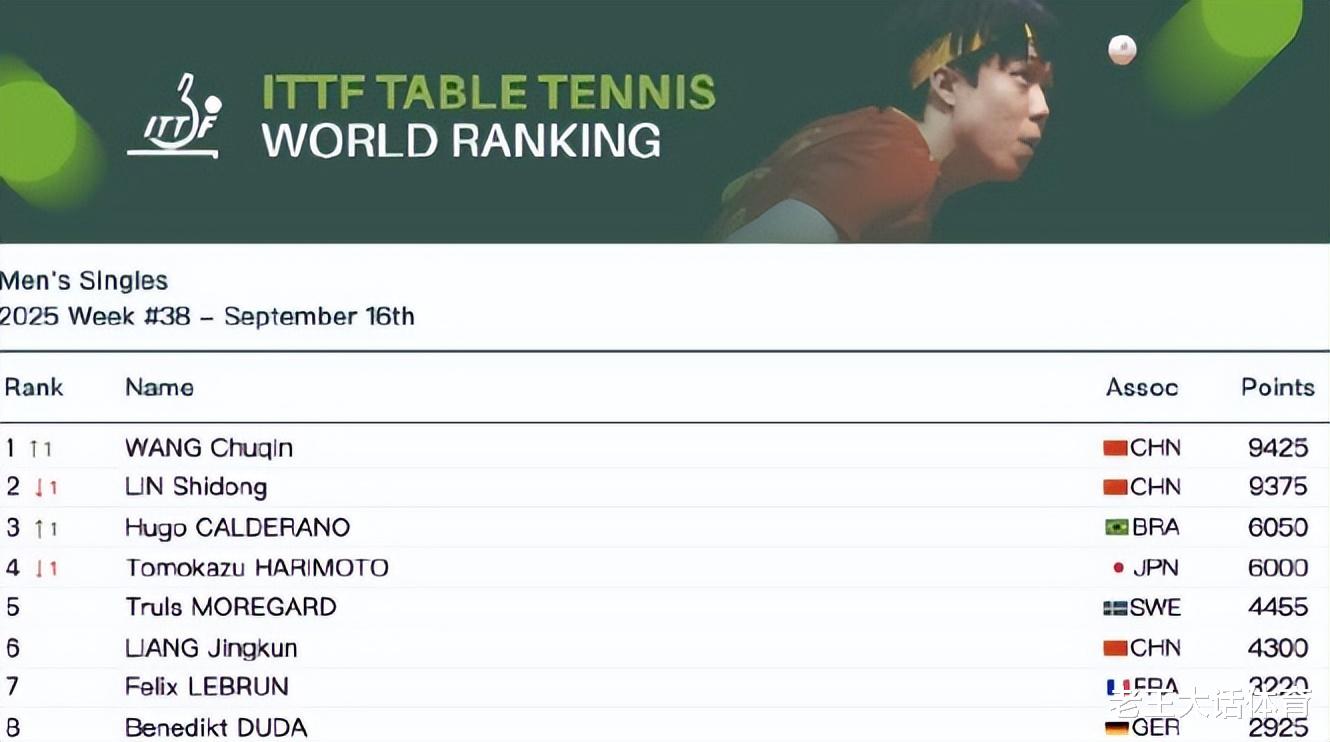Viewport: 1330px width, 742px height.
Task: Click green up arrow for rank 1
Action: (34, 449)
